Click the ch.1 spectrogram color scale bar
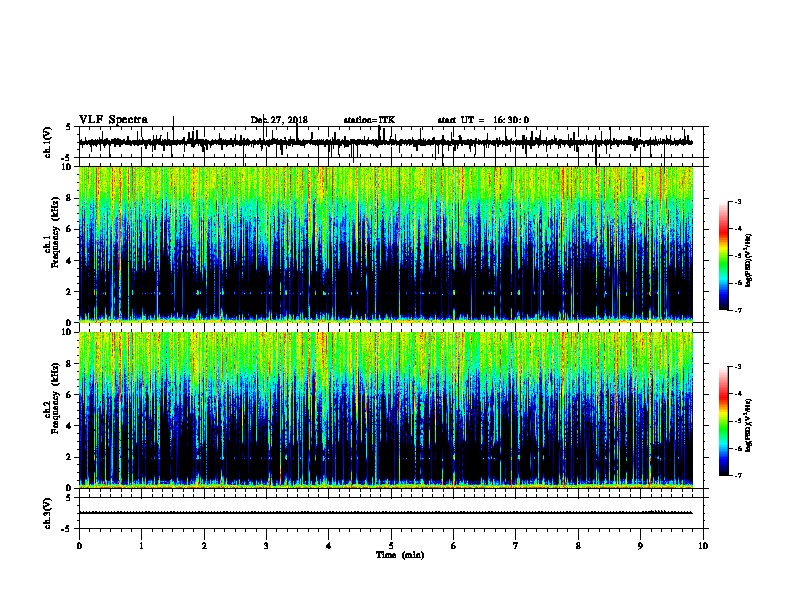Viewport: 792px width, 612px height. pos(723,256)
